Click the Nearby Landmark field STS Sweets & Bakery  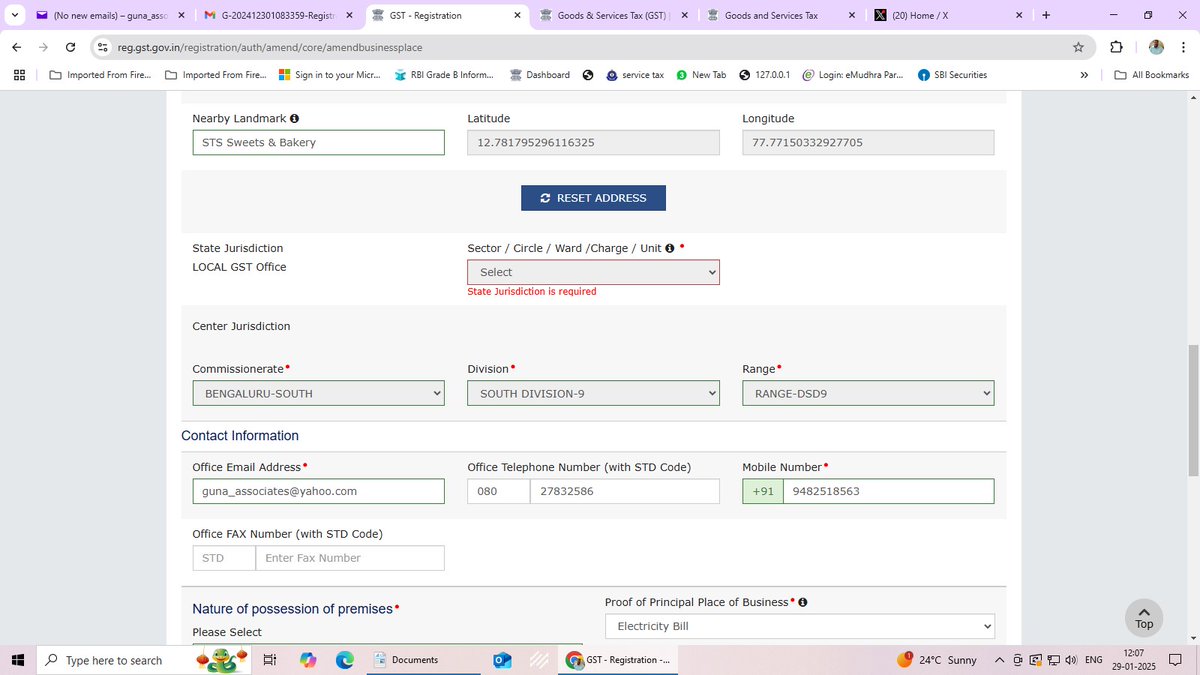click(x=318, y=142)
